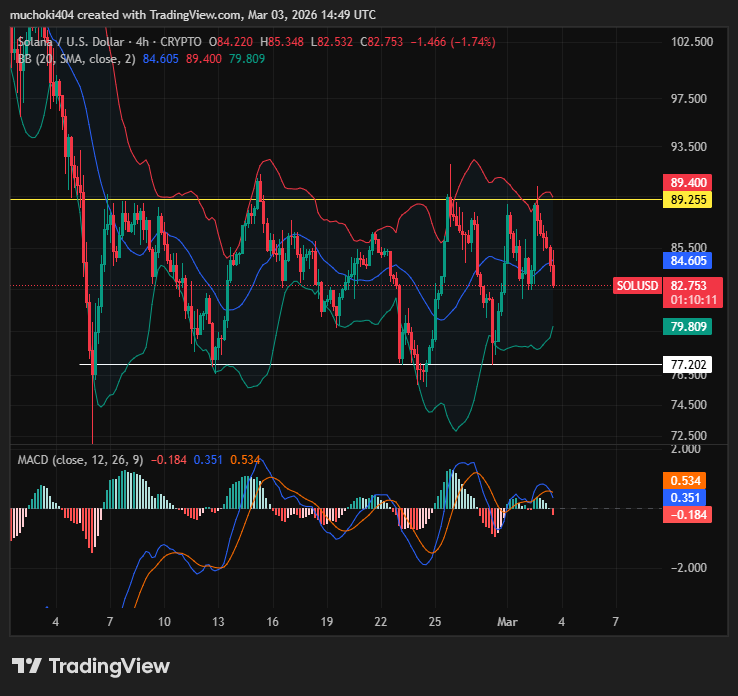Click the SOLUSD ticker tag on price axis
The height and width of the screenshot is (696, 738).
(x=637, y=285)
